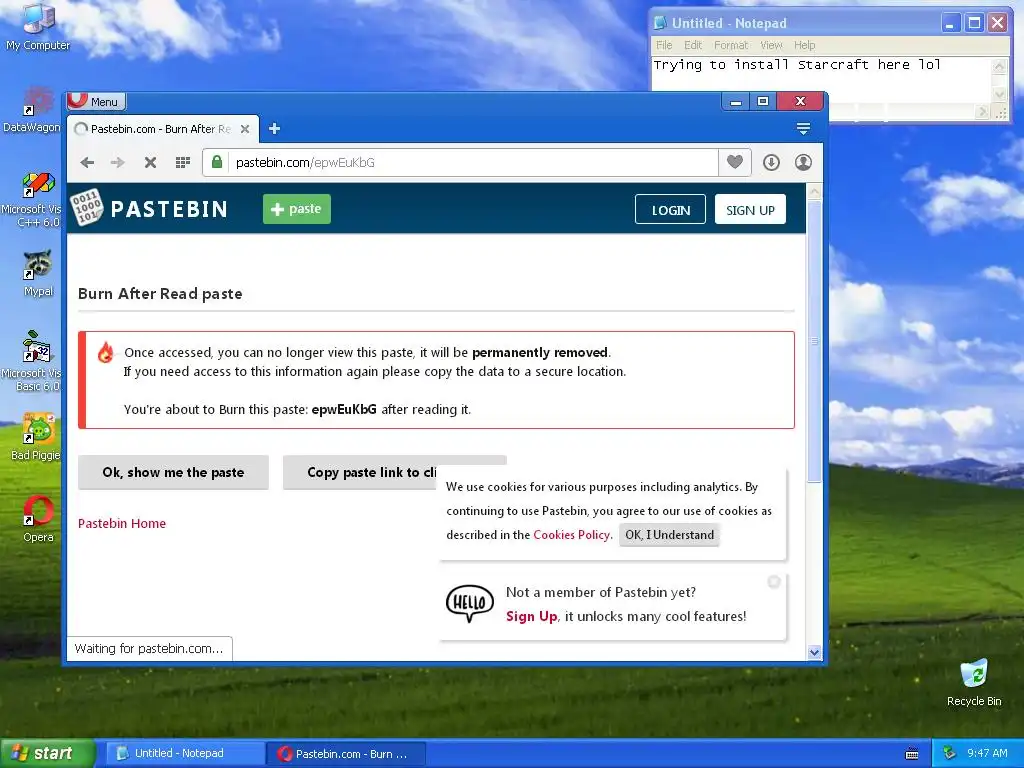Open Notepad File menu
Image resolution: width=1024 pixels, height=768 pixels.
coord(664,45)
